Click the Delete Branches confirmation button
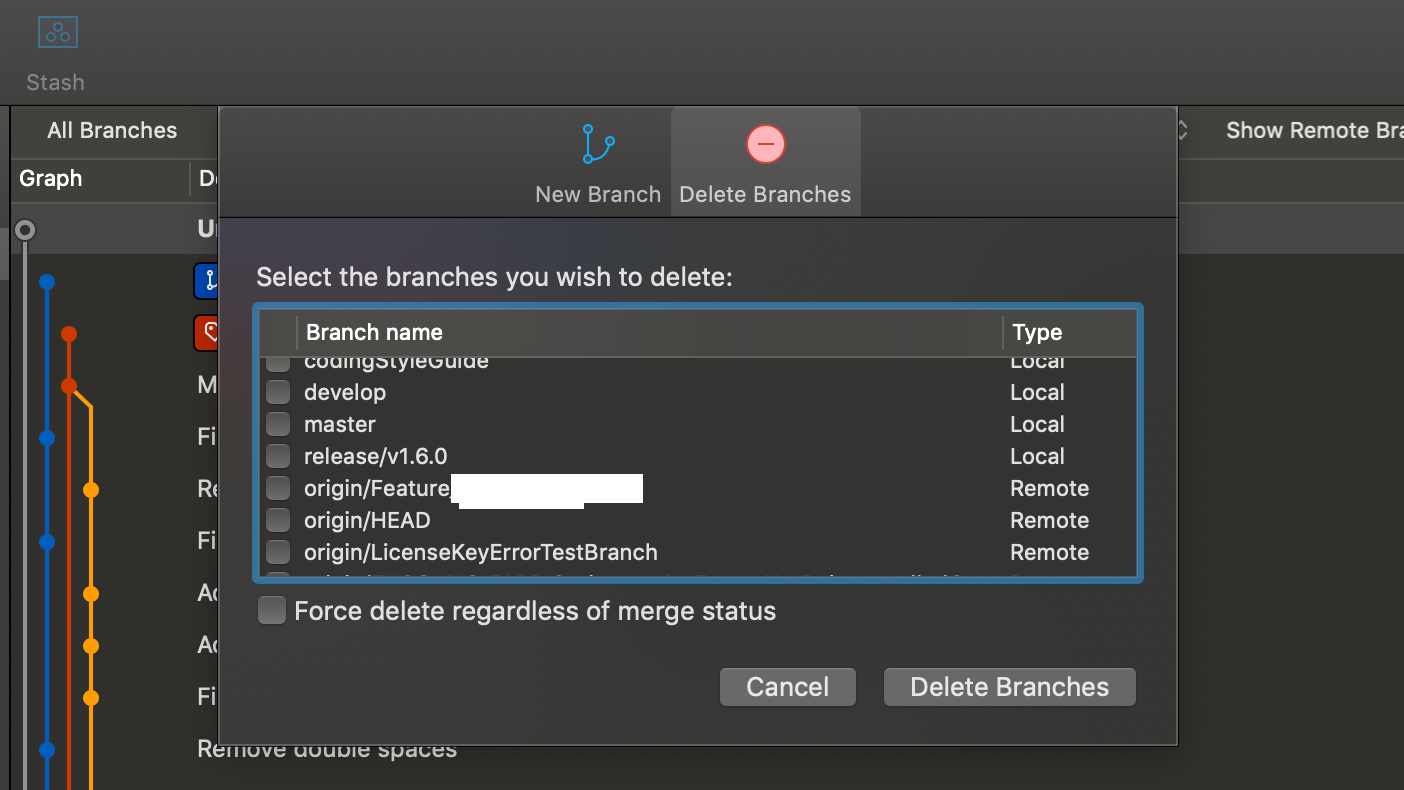This screenshot has width=1404, height=790. tap(1008, 687)
